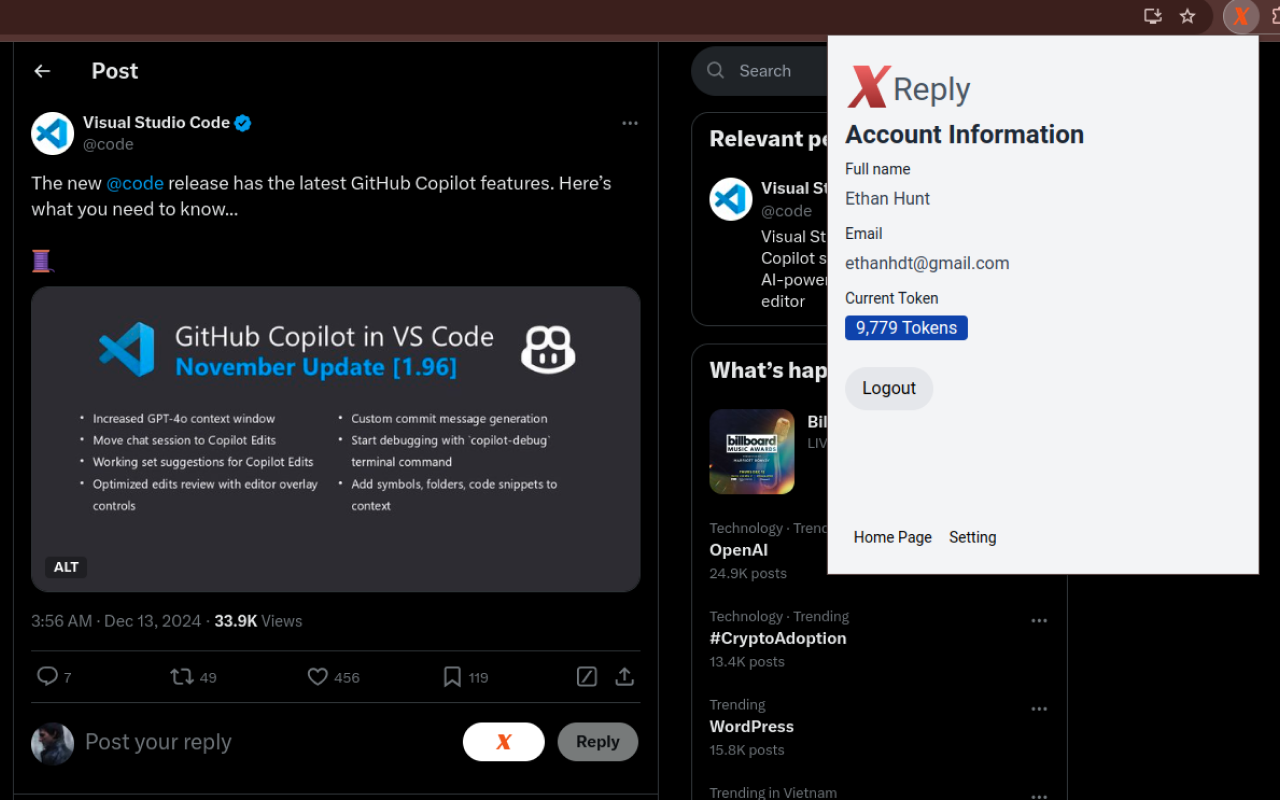Log out with the Logout button

point(889,388)
